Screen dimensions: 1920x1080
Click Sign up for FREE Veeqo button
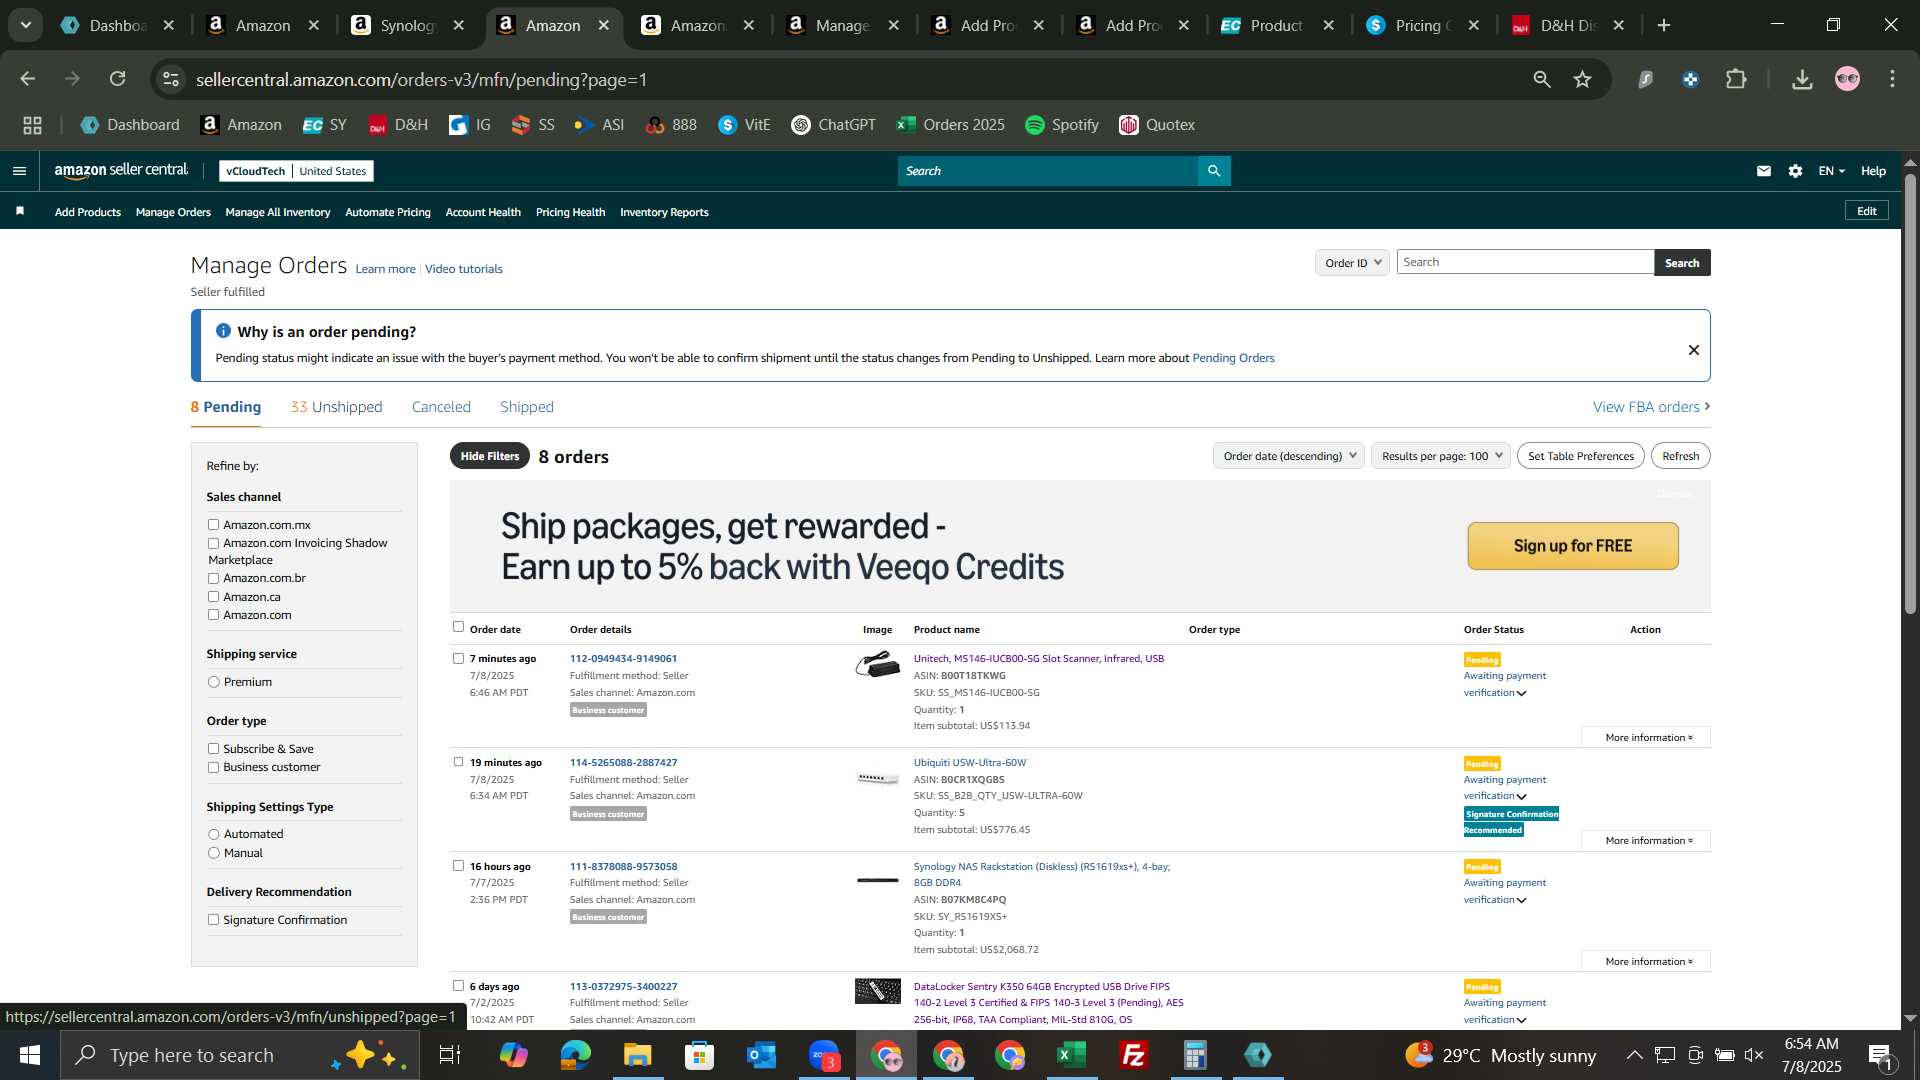pyautogui.click(x=1572, y=546)
